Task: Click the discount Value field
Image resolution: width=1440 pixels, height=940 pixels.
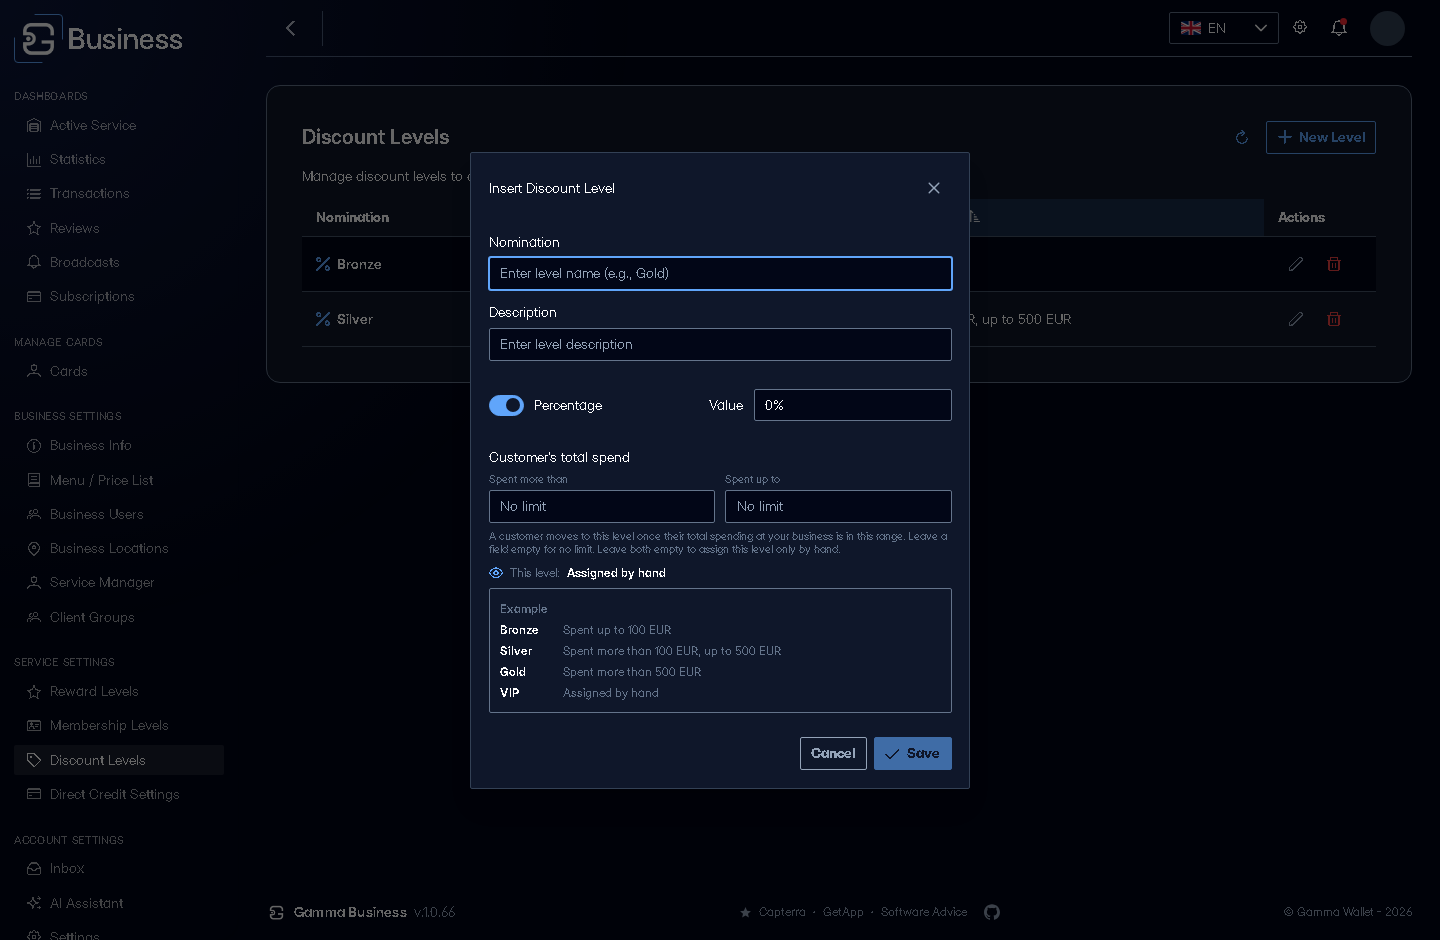Action: click(x=853, y=405)
